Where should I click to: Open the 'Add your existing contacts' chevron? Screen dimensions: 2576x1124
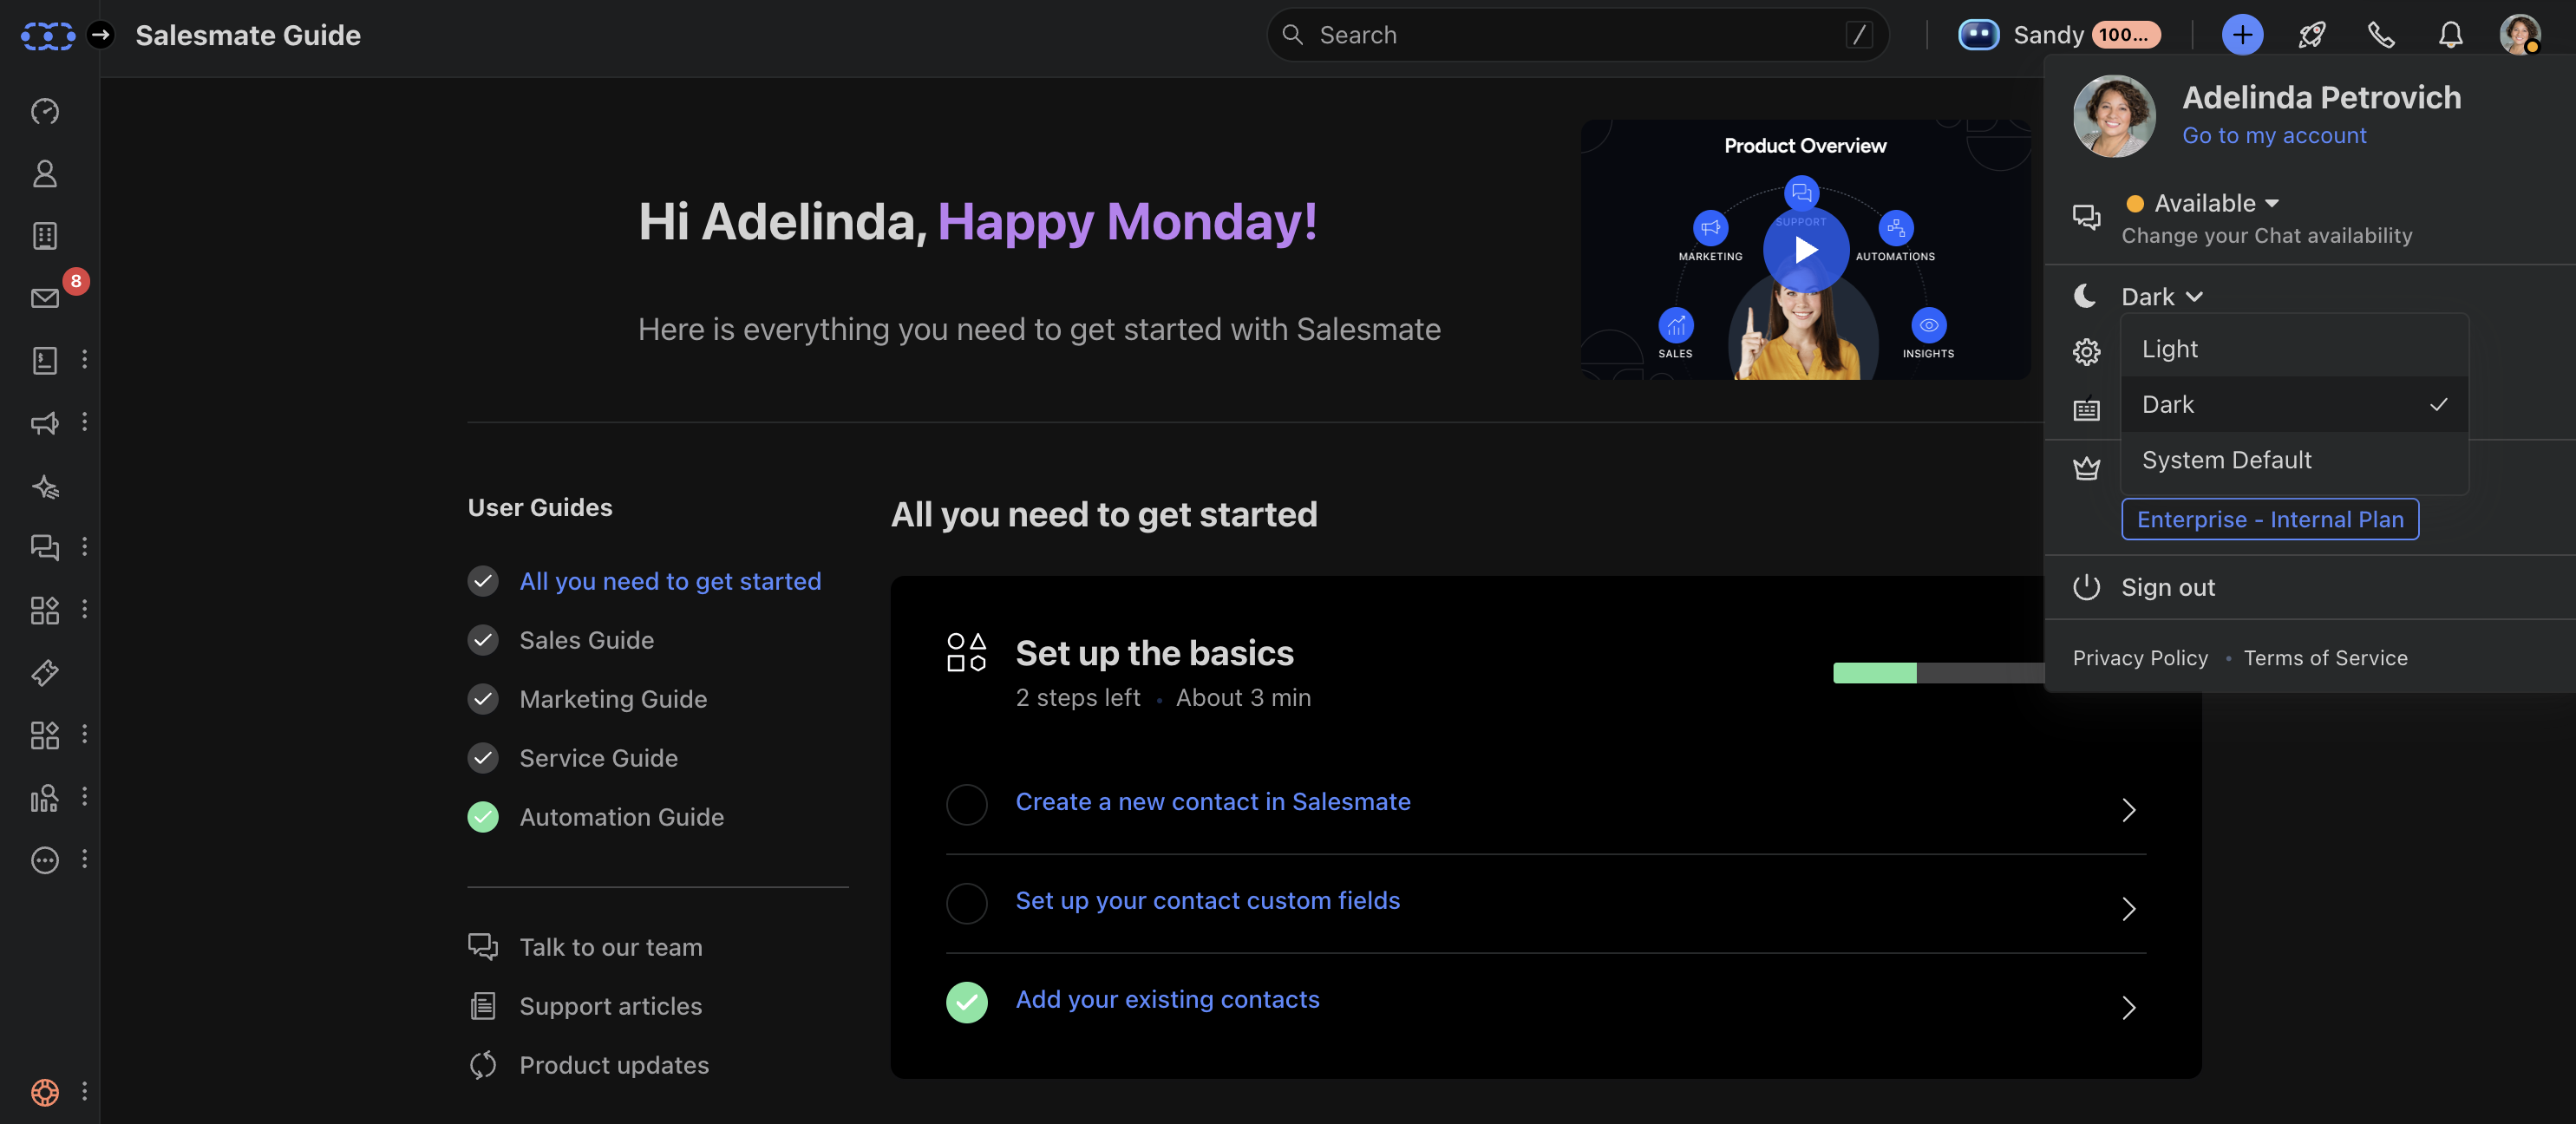tap(2128, 1008)
